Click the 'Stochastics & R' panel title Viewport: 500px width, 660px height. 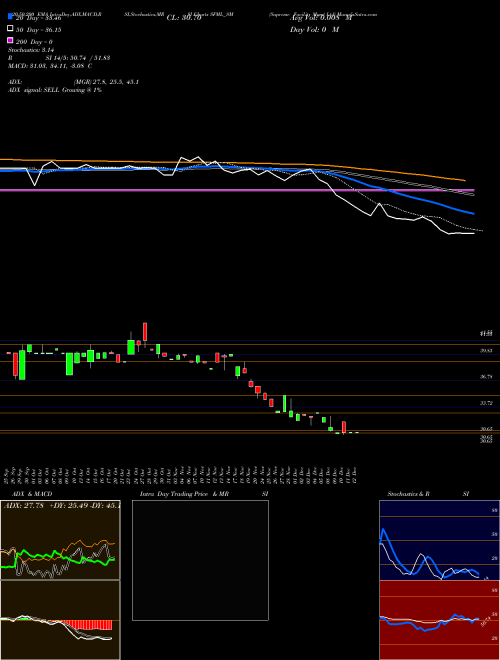point(409,494)
